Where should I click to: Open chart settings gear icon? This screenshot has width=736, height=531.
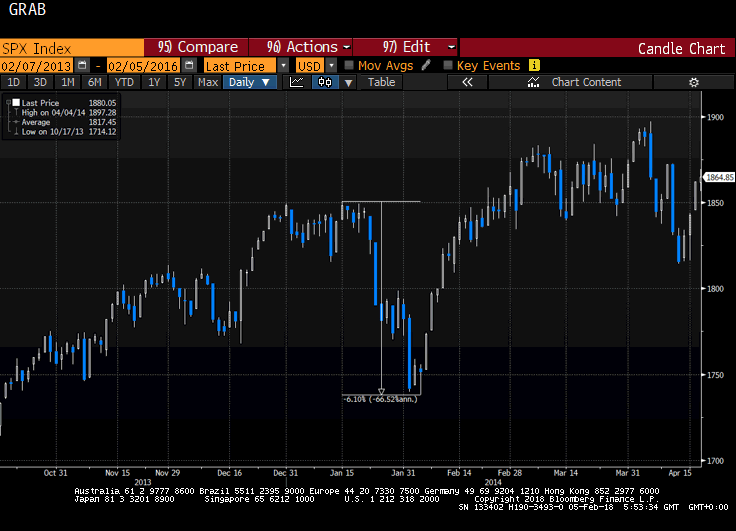tap(693, 82)
